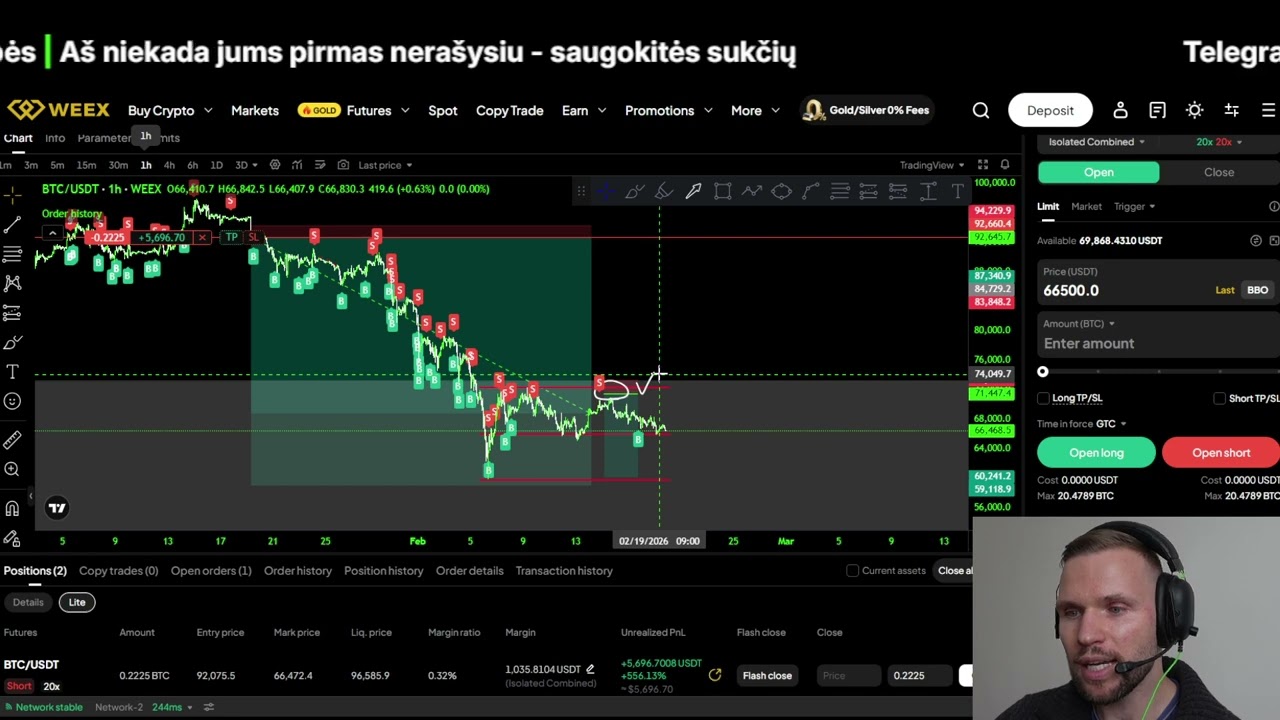The image size is (1280, 720).
Task: Toggle Current assets checkbox
Action: [852, 570]
